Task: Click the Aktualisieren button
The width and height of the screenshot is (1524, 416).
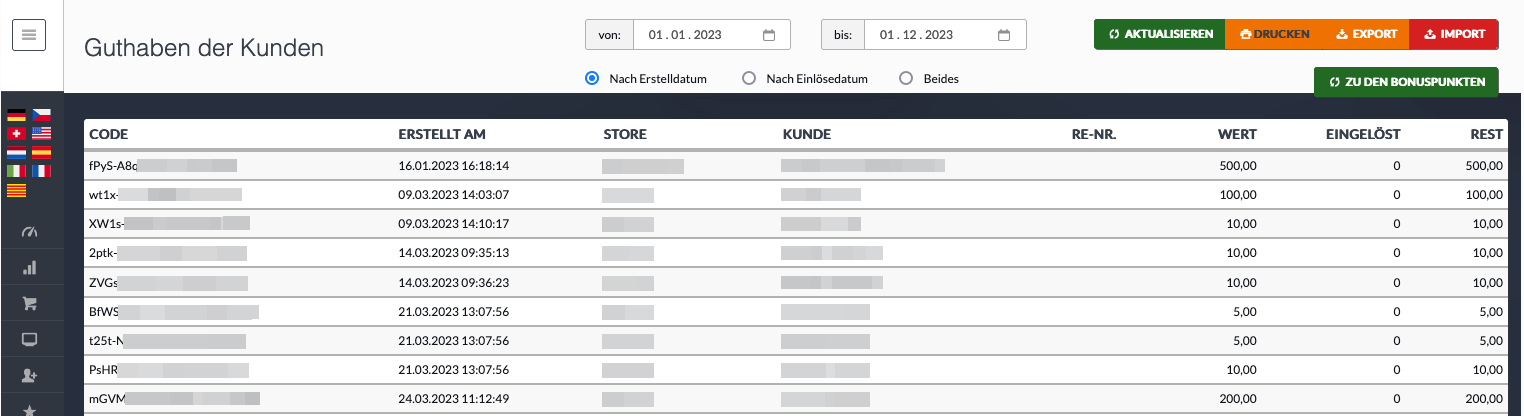Action: 1159,34
